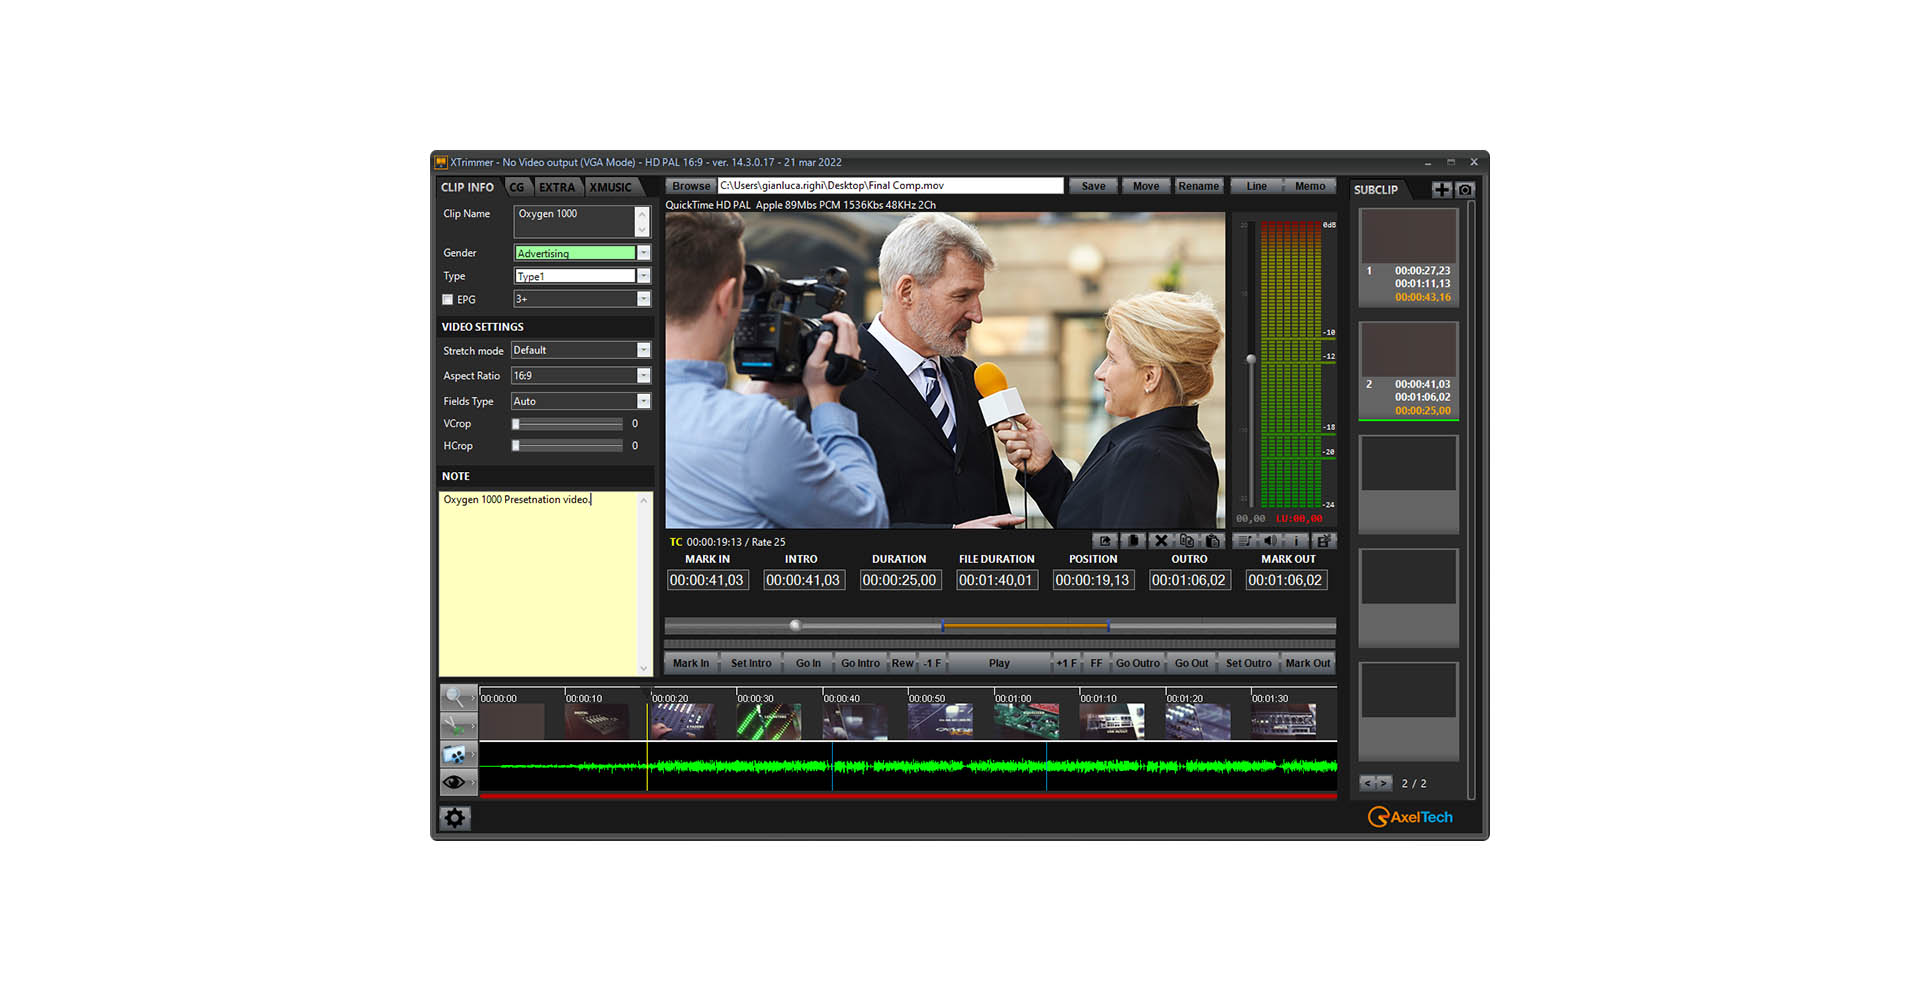This screenshot has width=1920, height=1000.
Task: Toggle the Line button in the top bar
Action: 1256,186
